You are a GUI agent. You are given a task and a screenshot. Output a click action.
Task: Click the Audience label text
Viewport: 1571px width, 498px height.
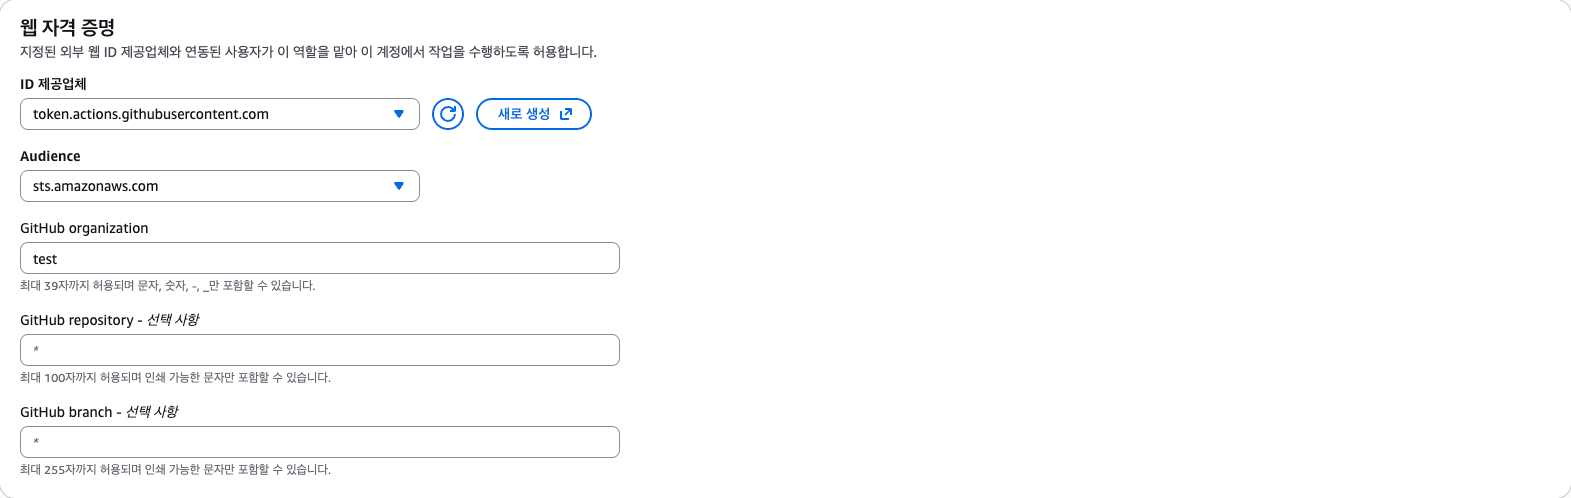[50, 156]
